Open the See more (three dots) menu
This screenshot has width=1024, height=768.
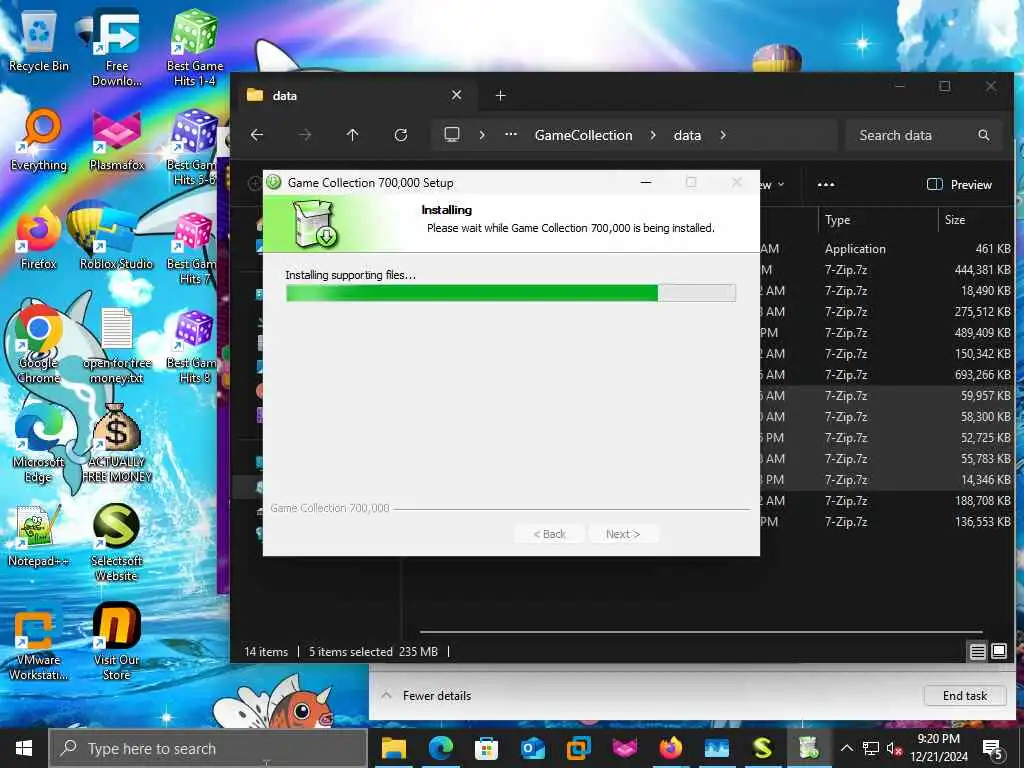coord(826,185)
